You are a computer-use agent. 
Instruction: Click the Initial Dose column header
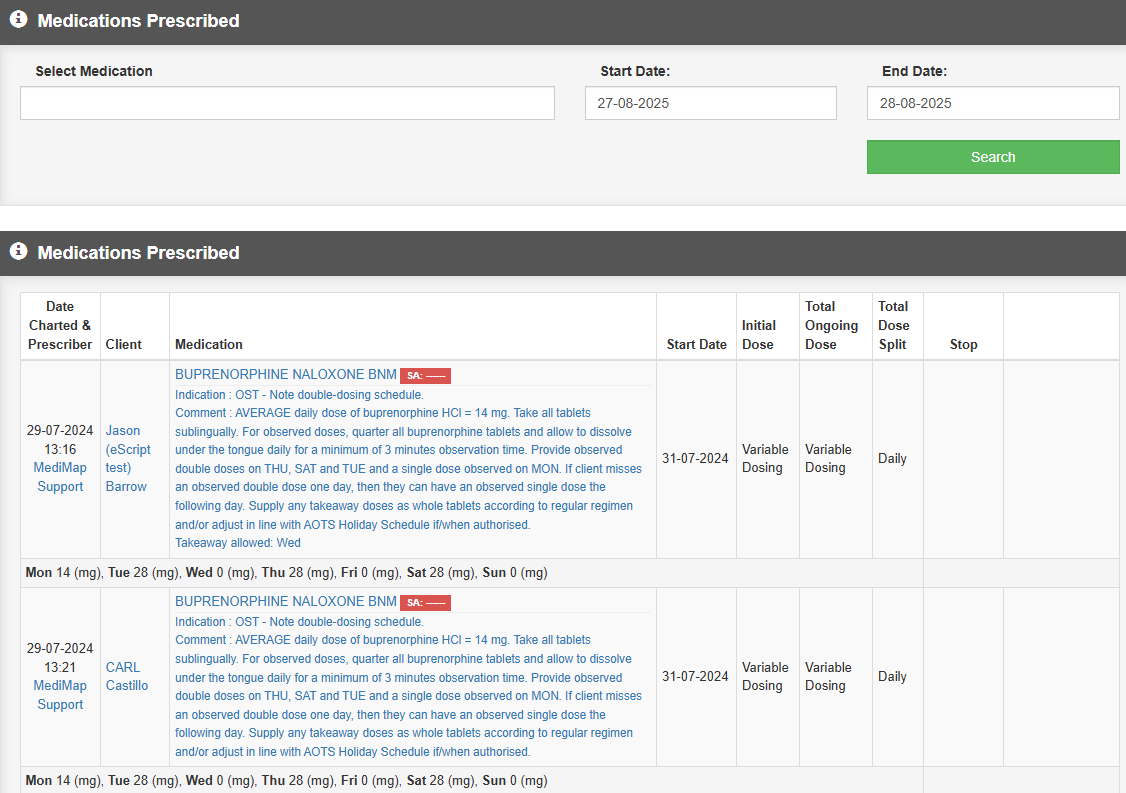759,334
